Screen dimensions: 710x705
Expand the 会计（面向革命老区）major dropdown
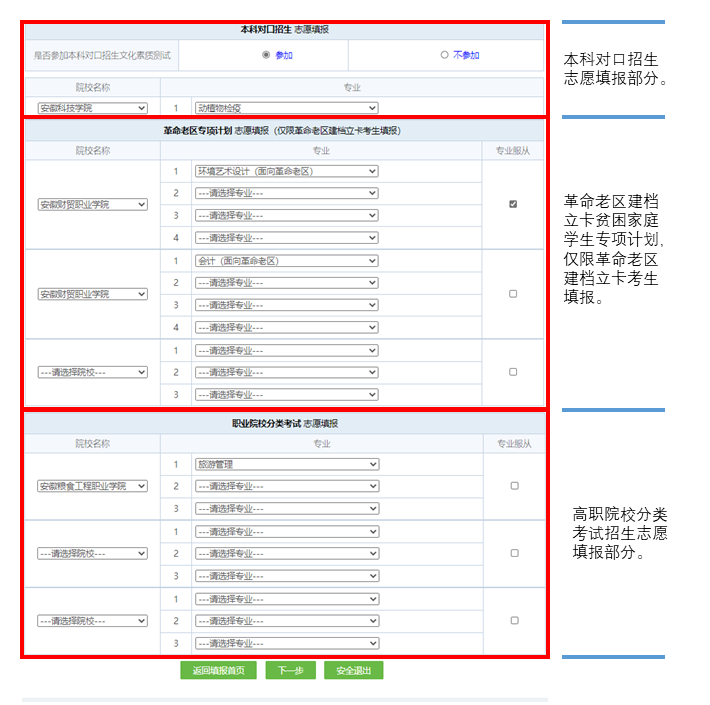tap(286, 261)
